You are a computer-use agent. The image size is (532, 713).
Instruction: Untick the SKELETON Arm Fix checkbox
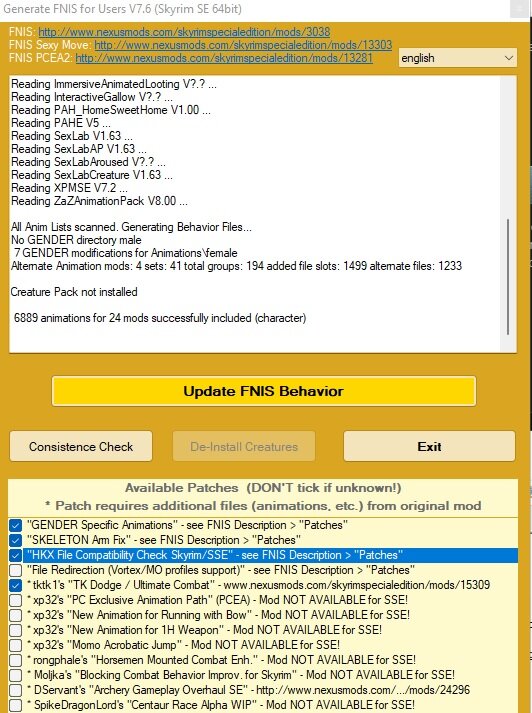[x=15, y=540]
